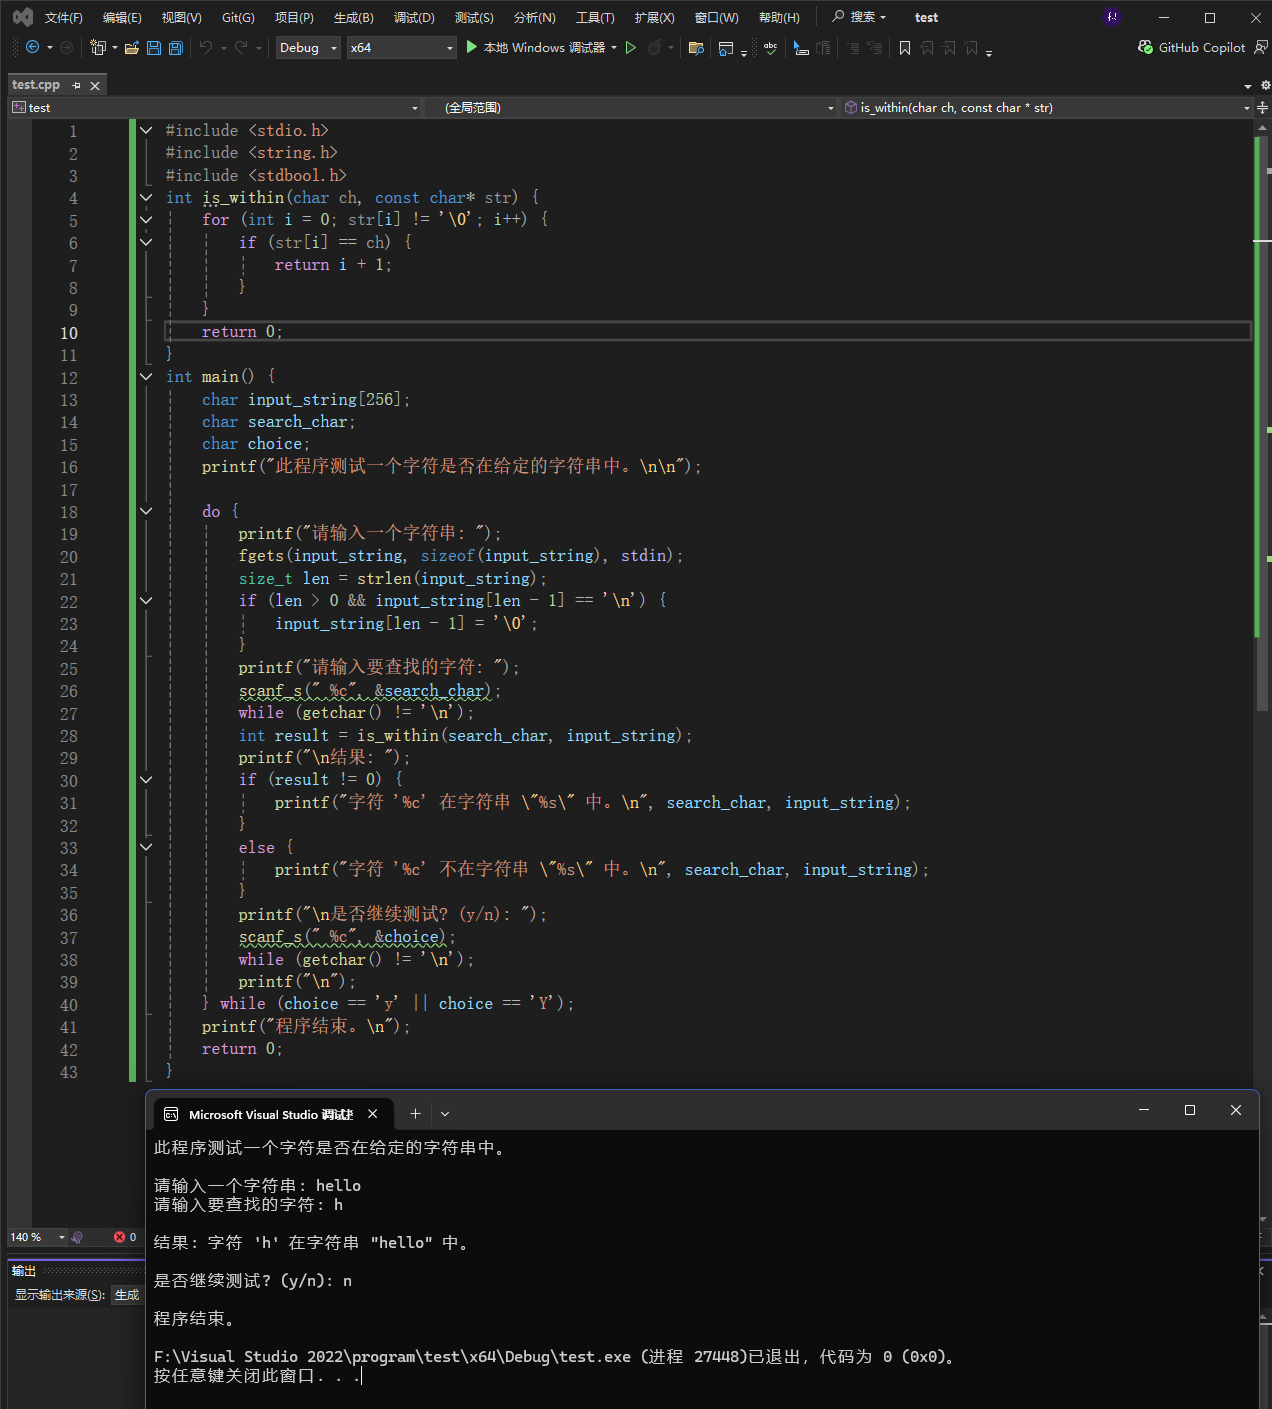Open the 生成 output source dropdown
Image resolution: width=1272 pixels, height=1409 pixels.
click(127, 1294)
